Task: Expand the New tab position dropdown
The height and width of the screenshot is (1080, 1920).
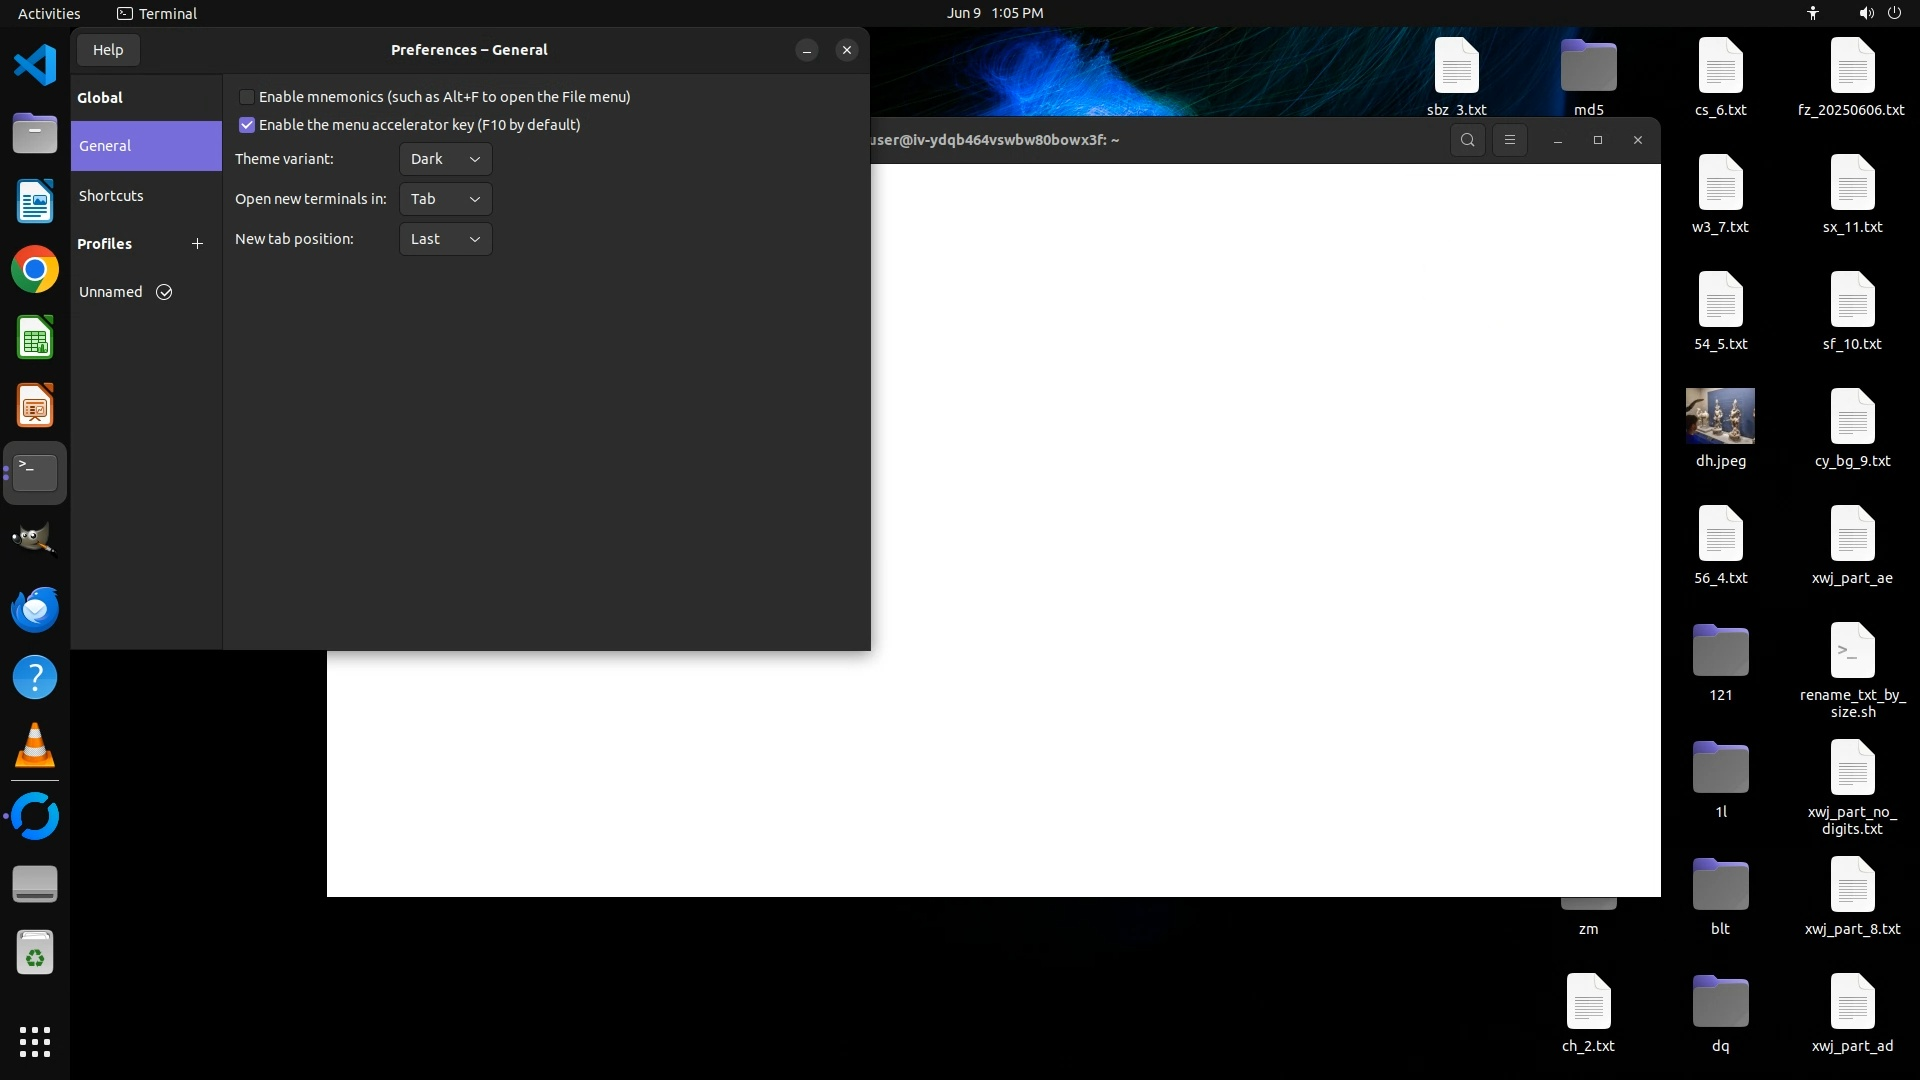Action: [445, 239]
